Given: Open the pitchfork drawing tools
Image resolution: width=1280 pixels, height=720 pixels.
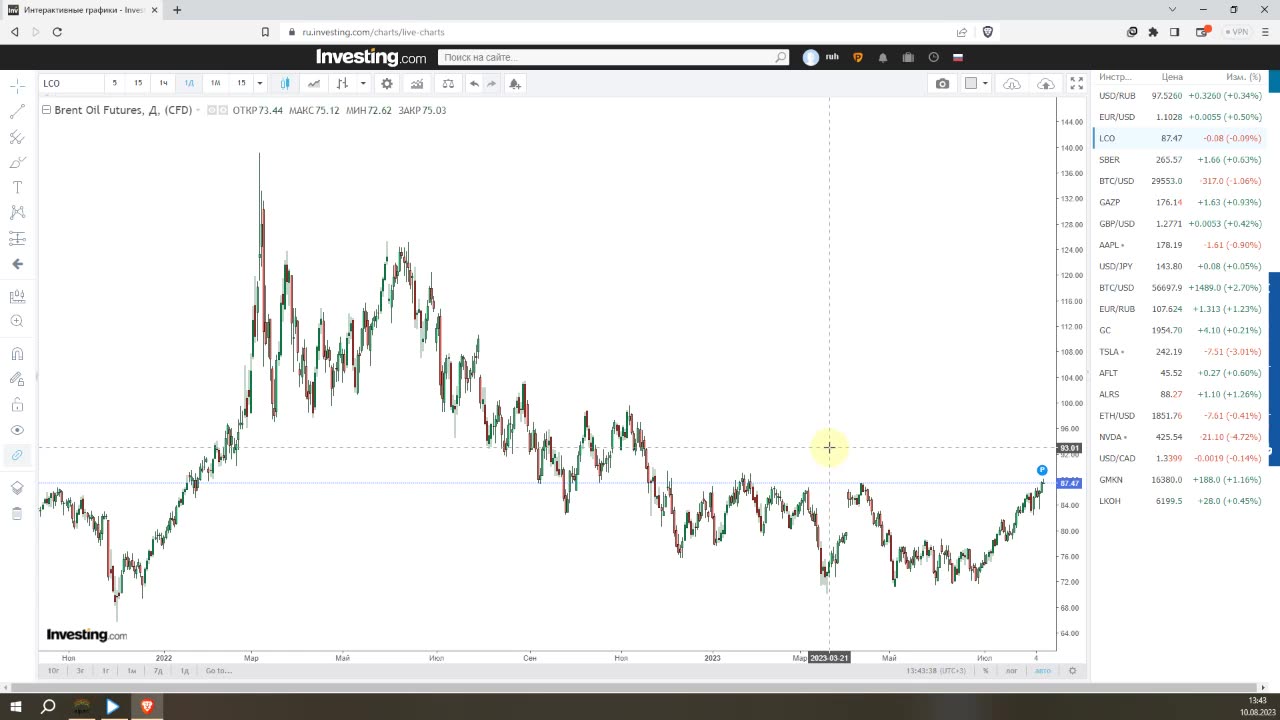Looking at the screenshot, I should (17, 137).
